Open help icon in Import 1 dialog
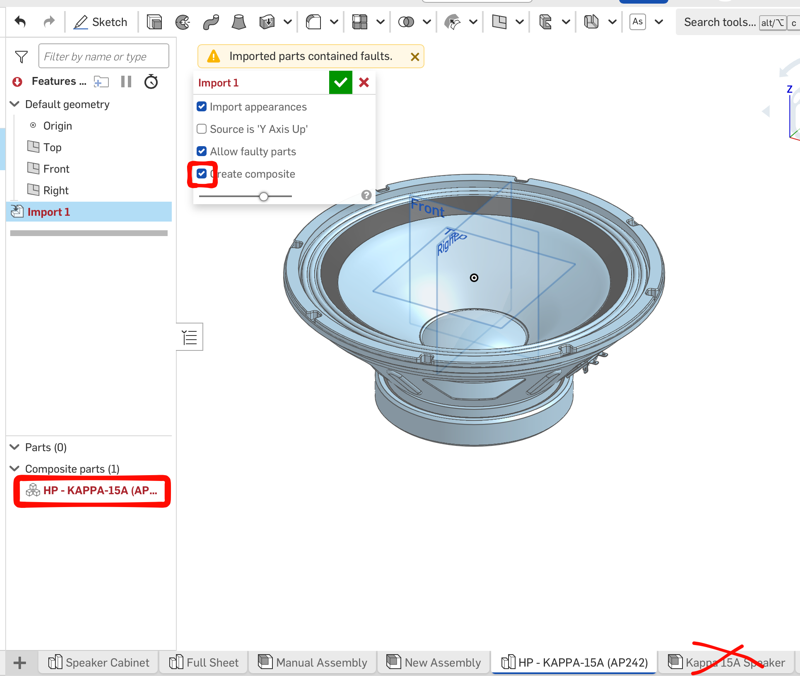The image size is (800, 676). point(366,195)
